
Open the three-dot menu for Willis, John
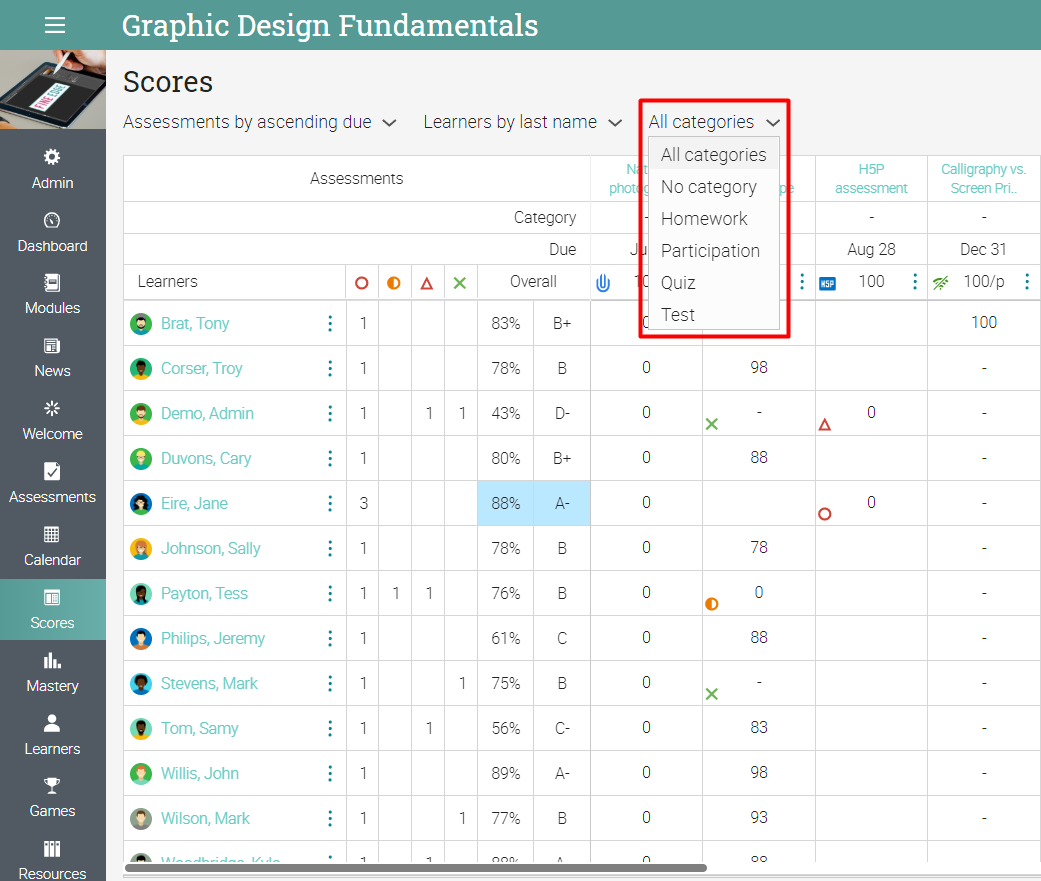[x=330, y=773]
